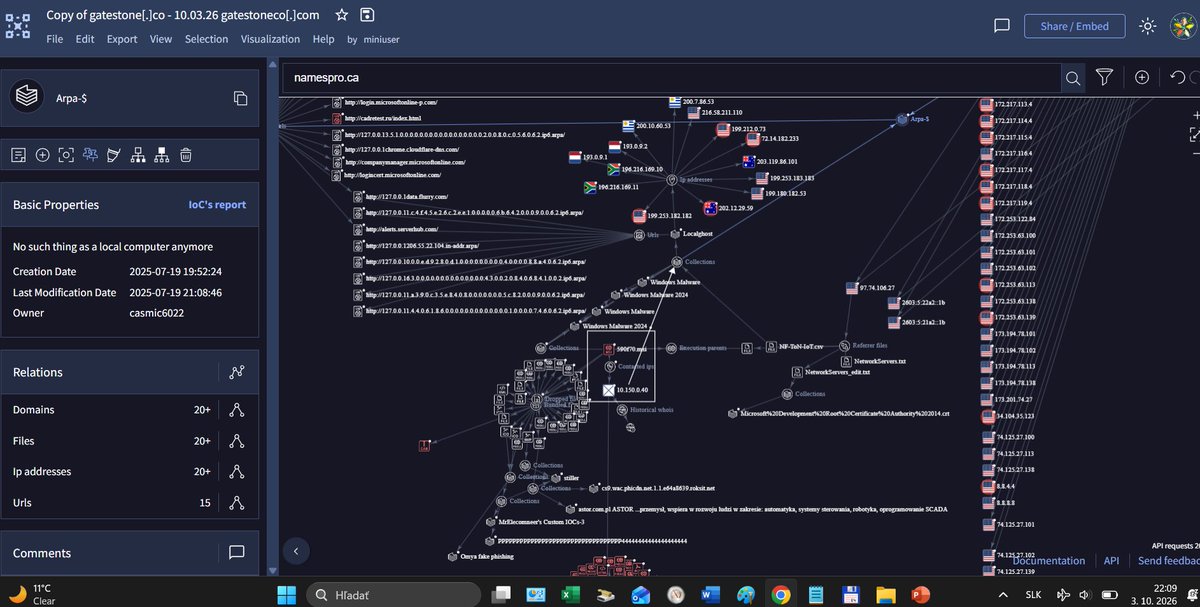The width and height of the screenshot is (1200, 607).
Task: Copy the Arpa-$ node name
Action: click(x=240, y=98)
